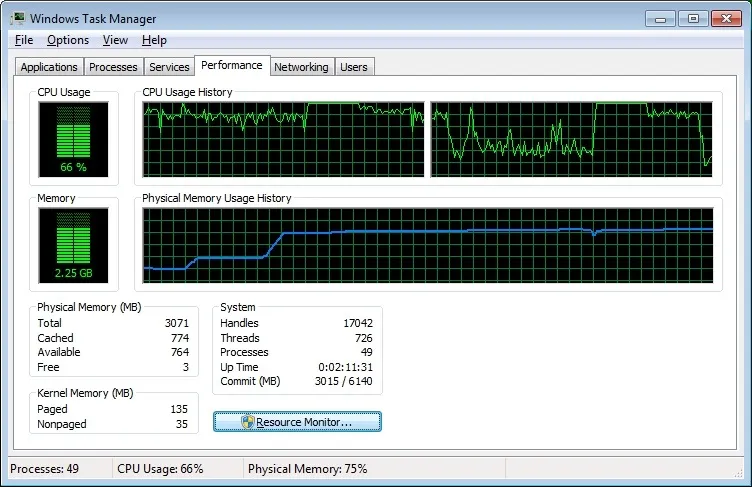Close the Task Manager window
The image size is (752, 487).
[x=727, y=19]
